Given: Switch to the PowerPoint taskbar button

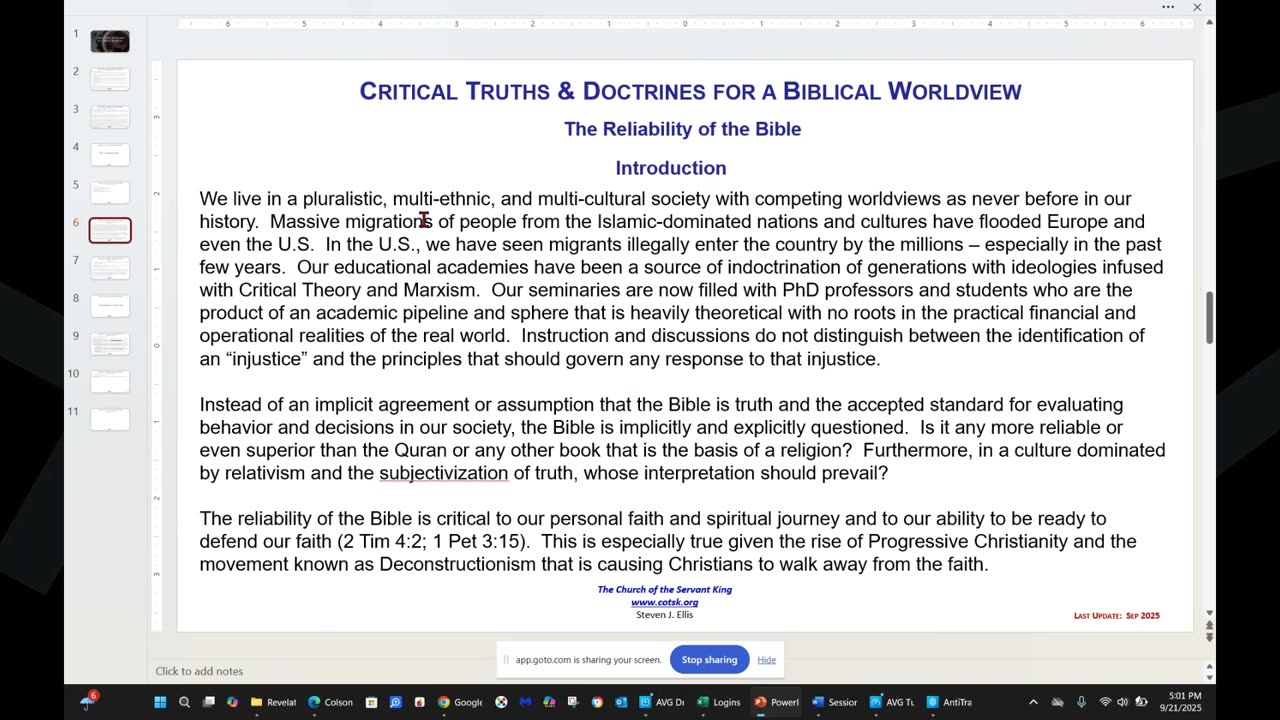Looking at the screenshot, I should [777, 702].
